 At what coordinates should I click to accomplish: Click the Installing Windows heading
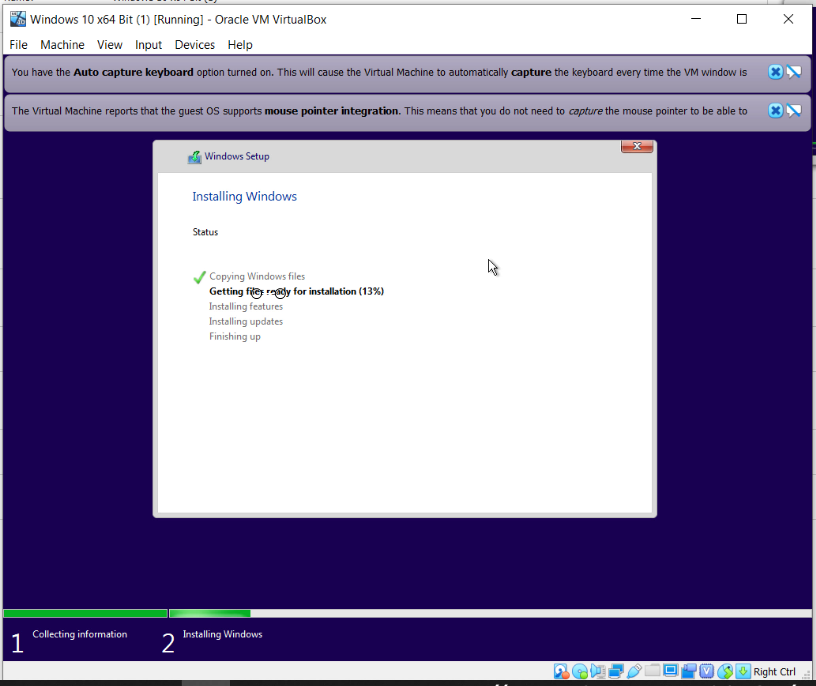pos(245,197)
